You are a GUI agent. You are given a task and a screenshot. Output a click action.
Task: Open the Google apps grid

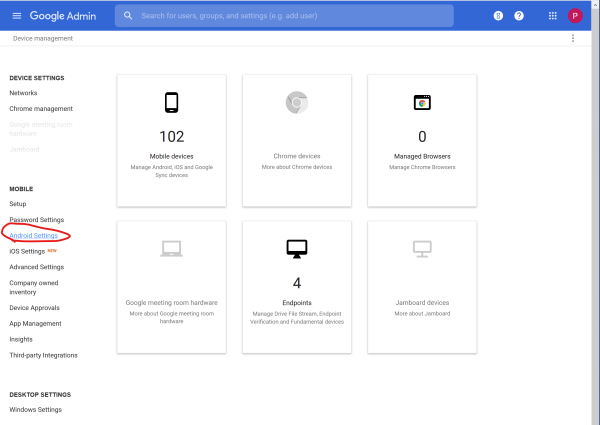pos(552,16)
